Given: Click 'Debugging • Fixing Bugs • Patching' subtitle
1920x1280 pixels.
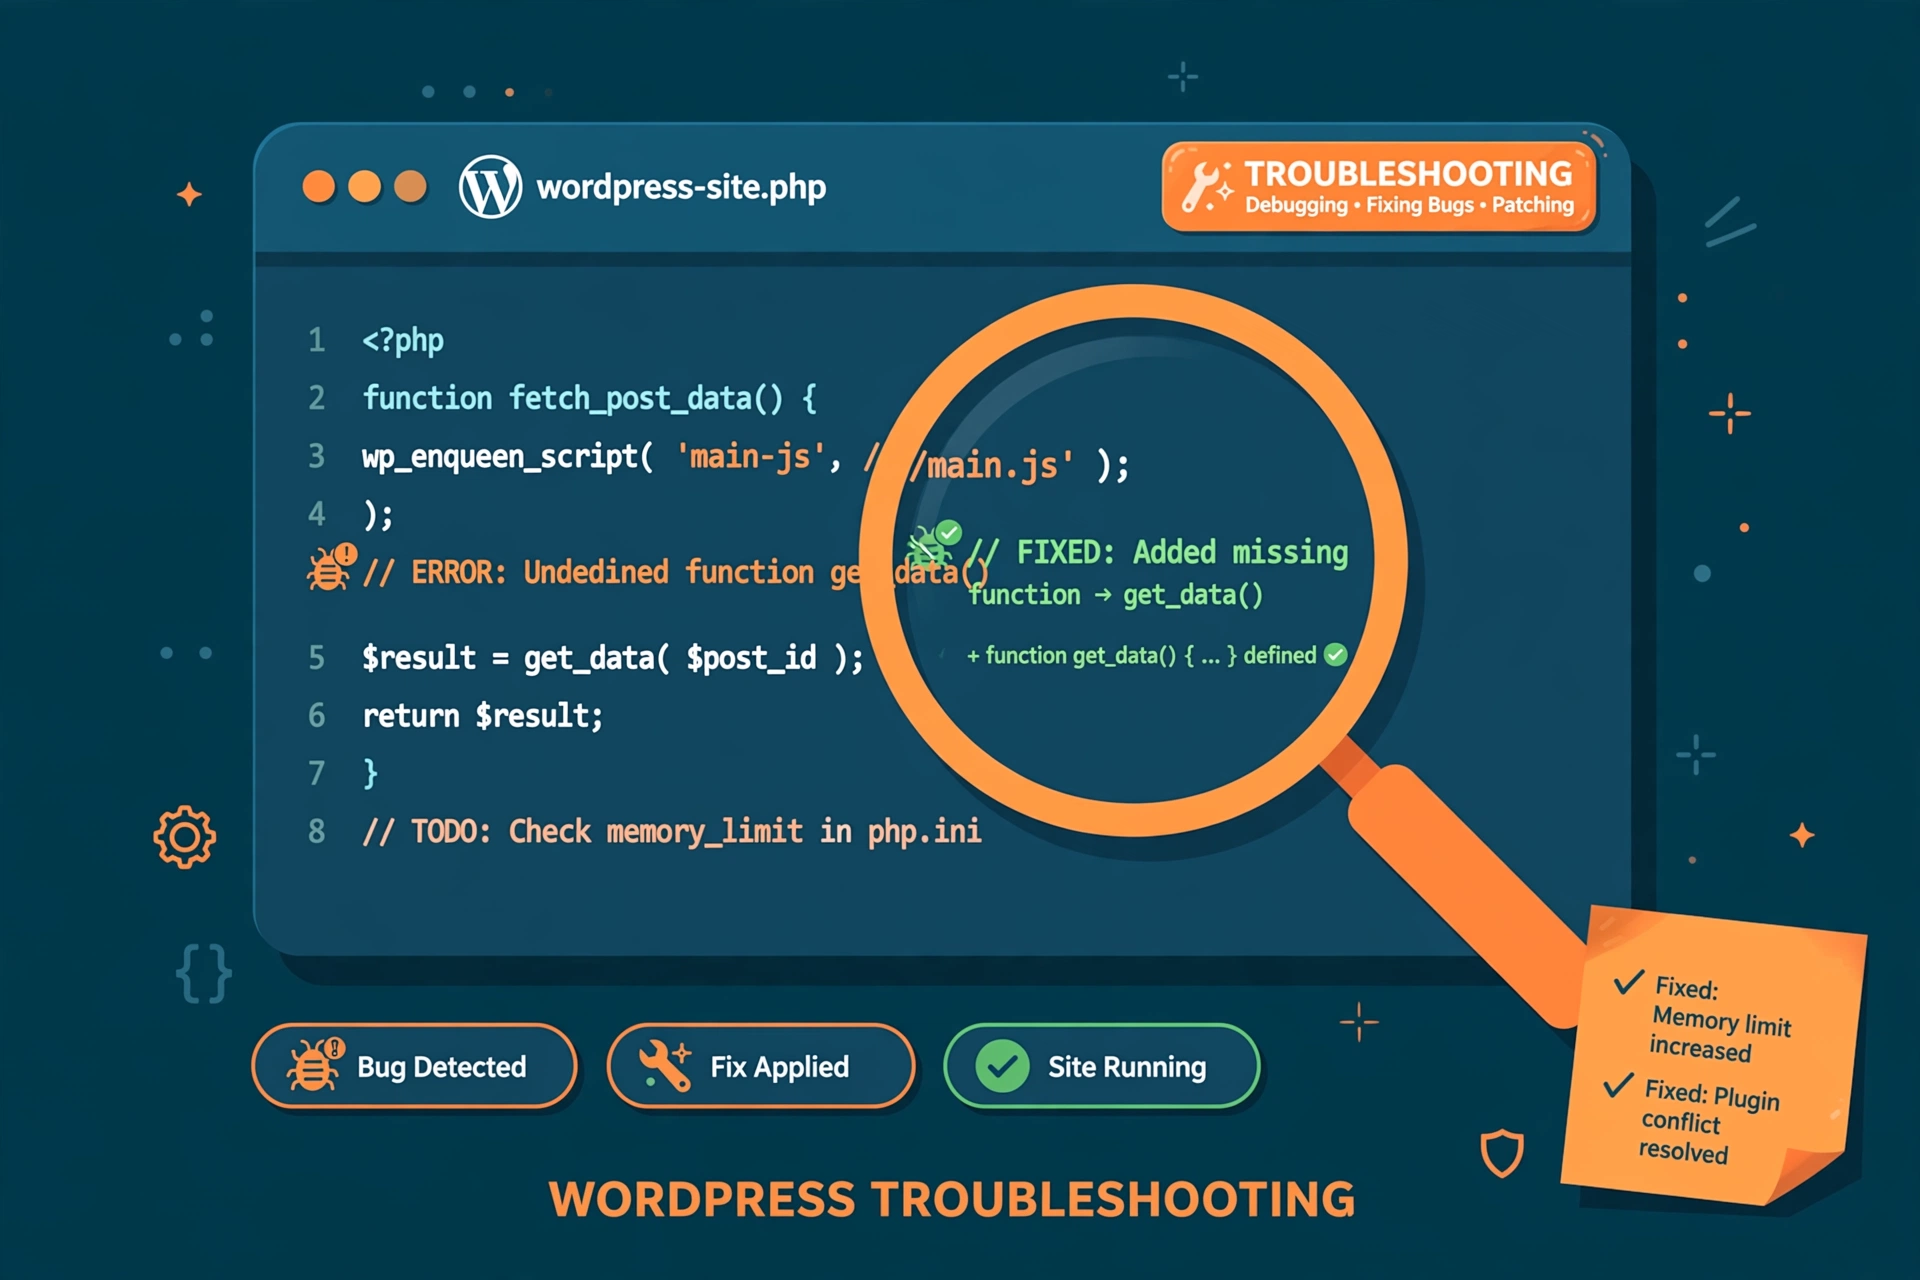Looking at the screenshot, I should pyautogui.click(x=1409, y=205).
